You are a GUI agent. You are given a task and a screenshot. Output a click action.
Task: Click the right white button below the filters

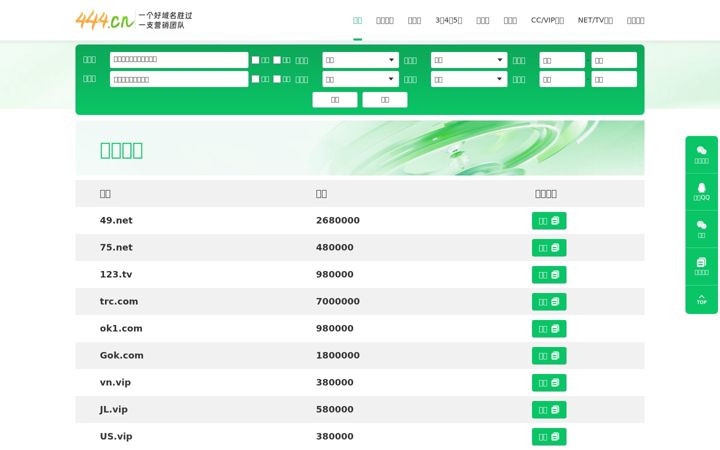pos(385,100)
